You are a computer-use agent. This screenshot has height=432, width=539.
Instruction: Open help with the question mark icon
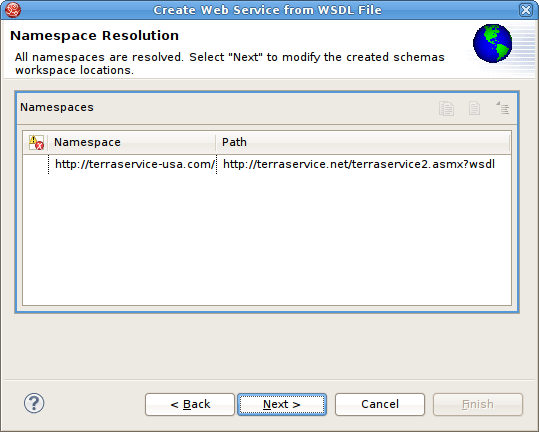(x=34, y=403)
